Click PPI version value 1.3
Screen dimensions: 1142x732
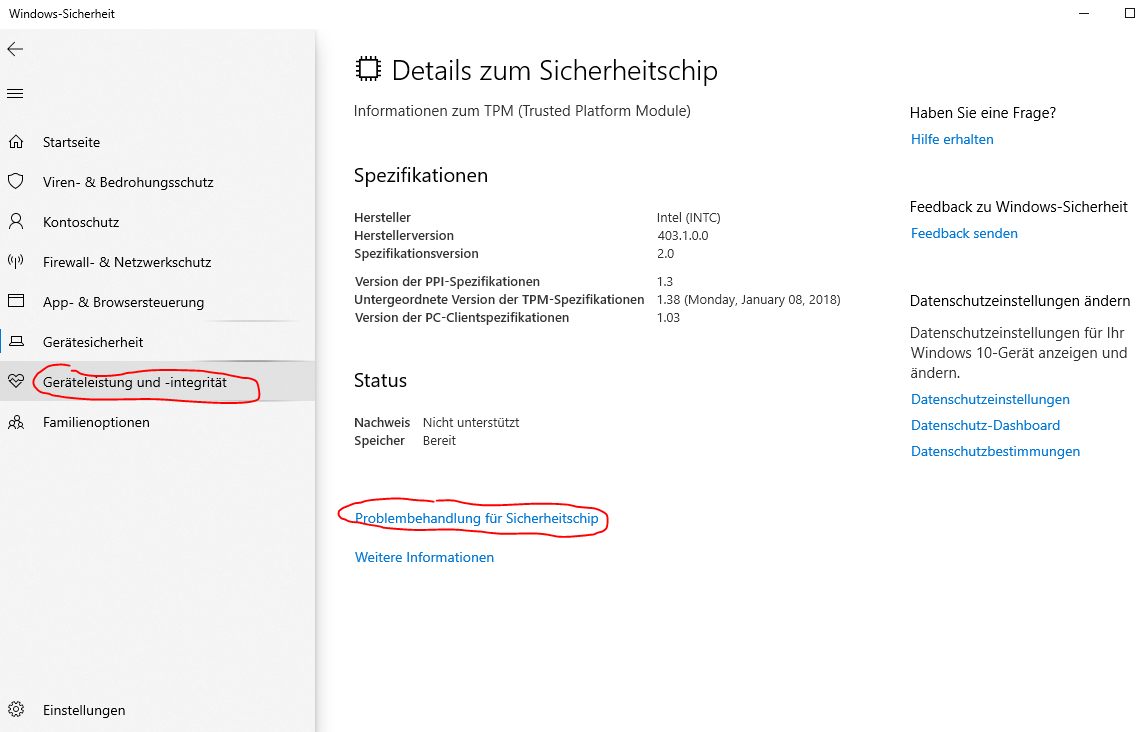tap(664, 281)
